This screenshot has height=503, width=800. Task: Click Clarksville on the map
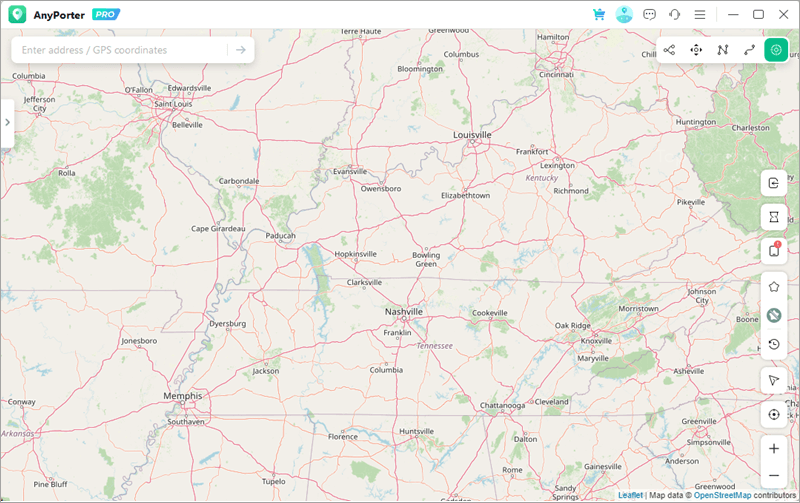364,283
